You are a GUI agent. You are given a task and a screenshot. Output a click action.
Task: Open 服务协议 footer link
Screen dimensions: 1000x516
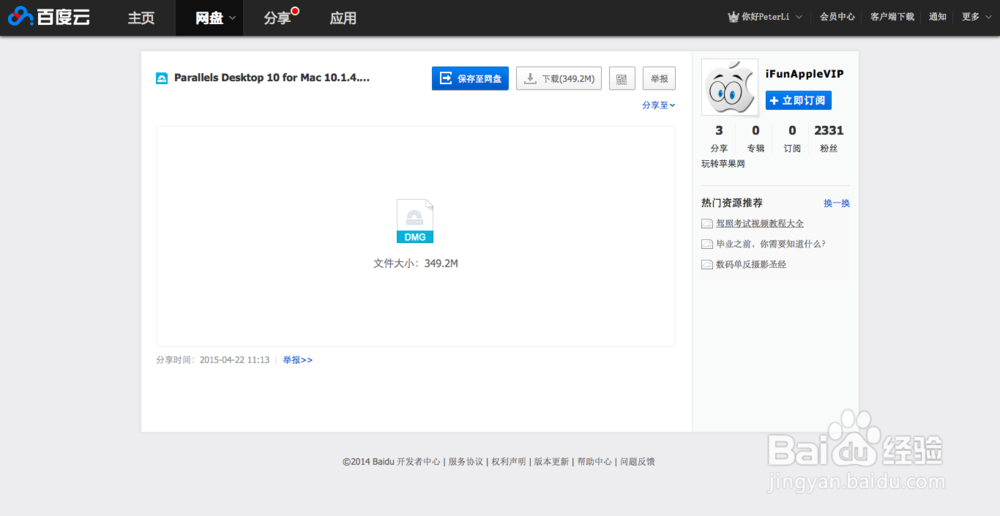coord(466,462)
